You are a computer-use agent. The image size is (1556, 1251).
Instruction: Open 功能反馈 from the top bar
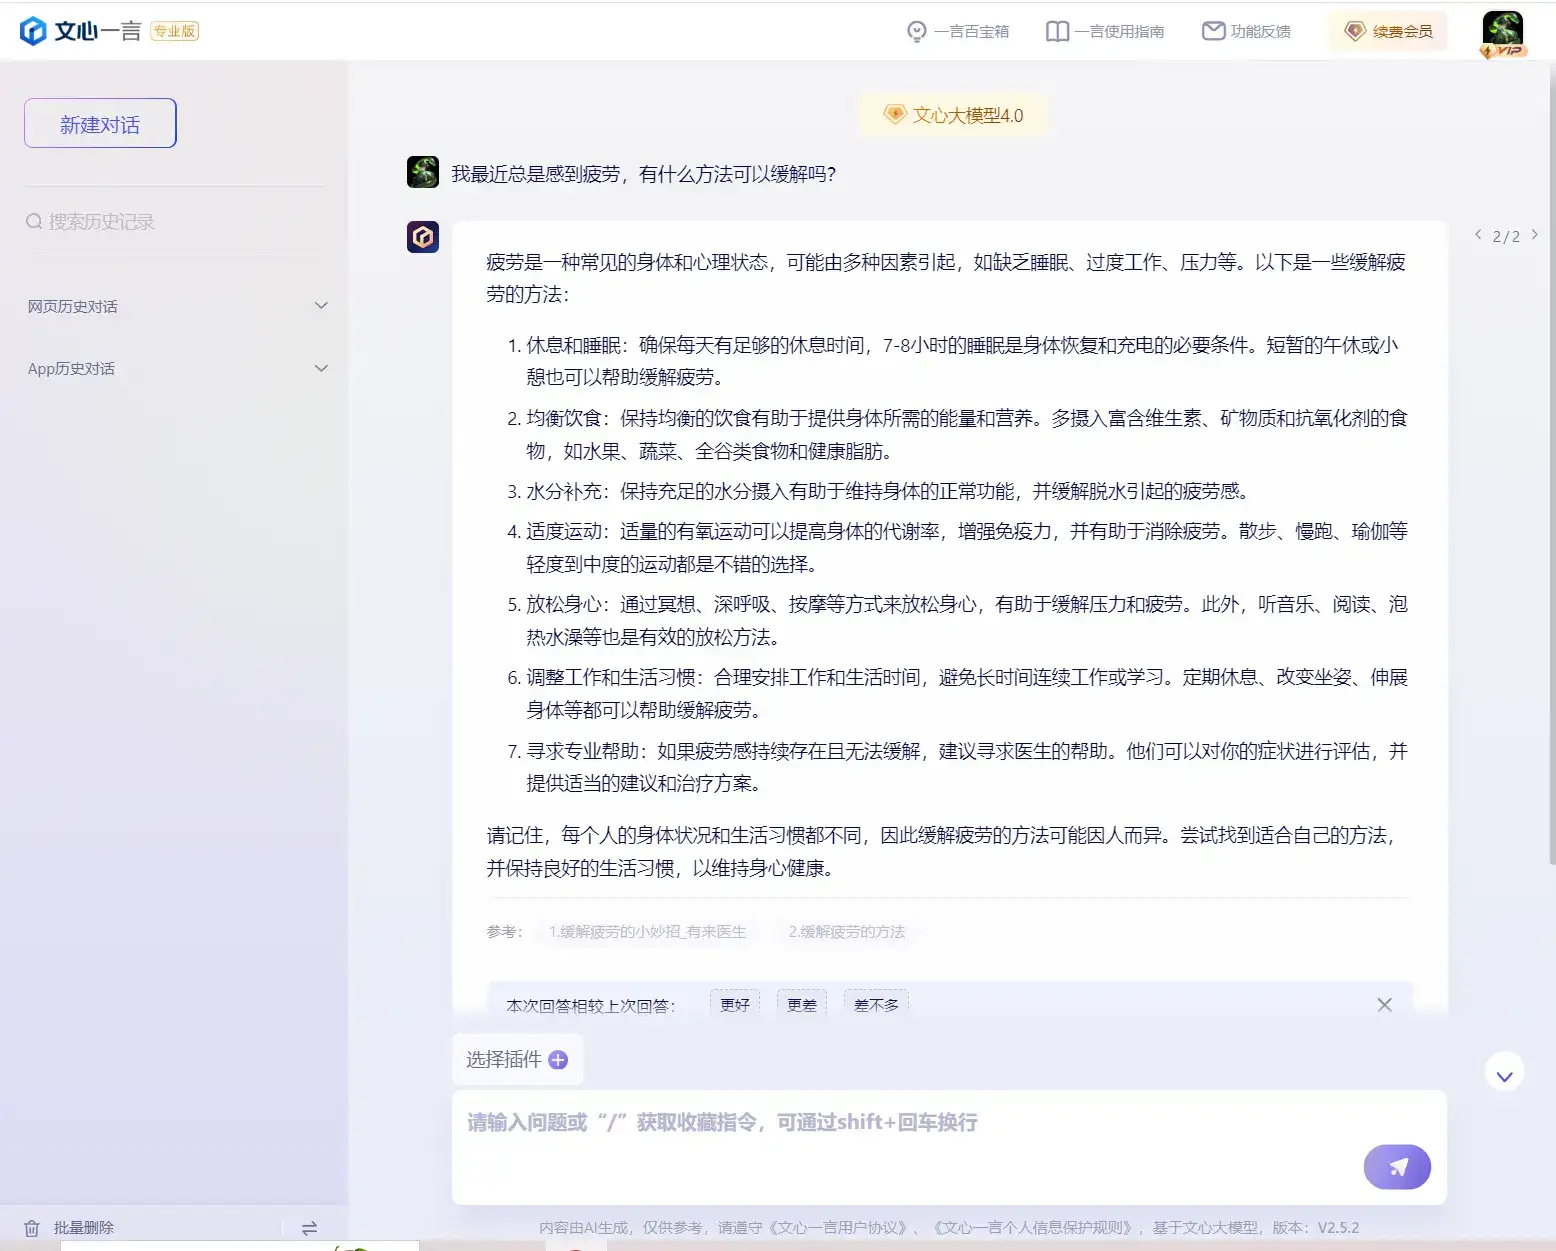pyautogui.click(x=1247, y=30)
